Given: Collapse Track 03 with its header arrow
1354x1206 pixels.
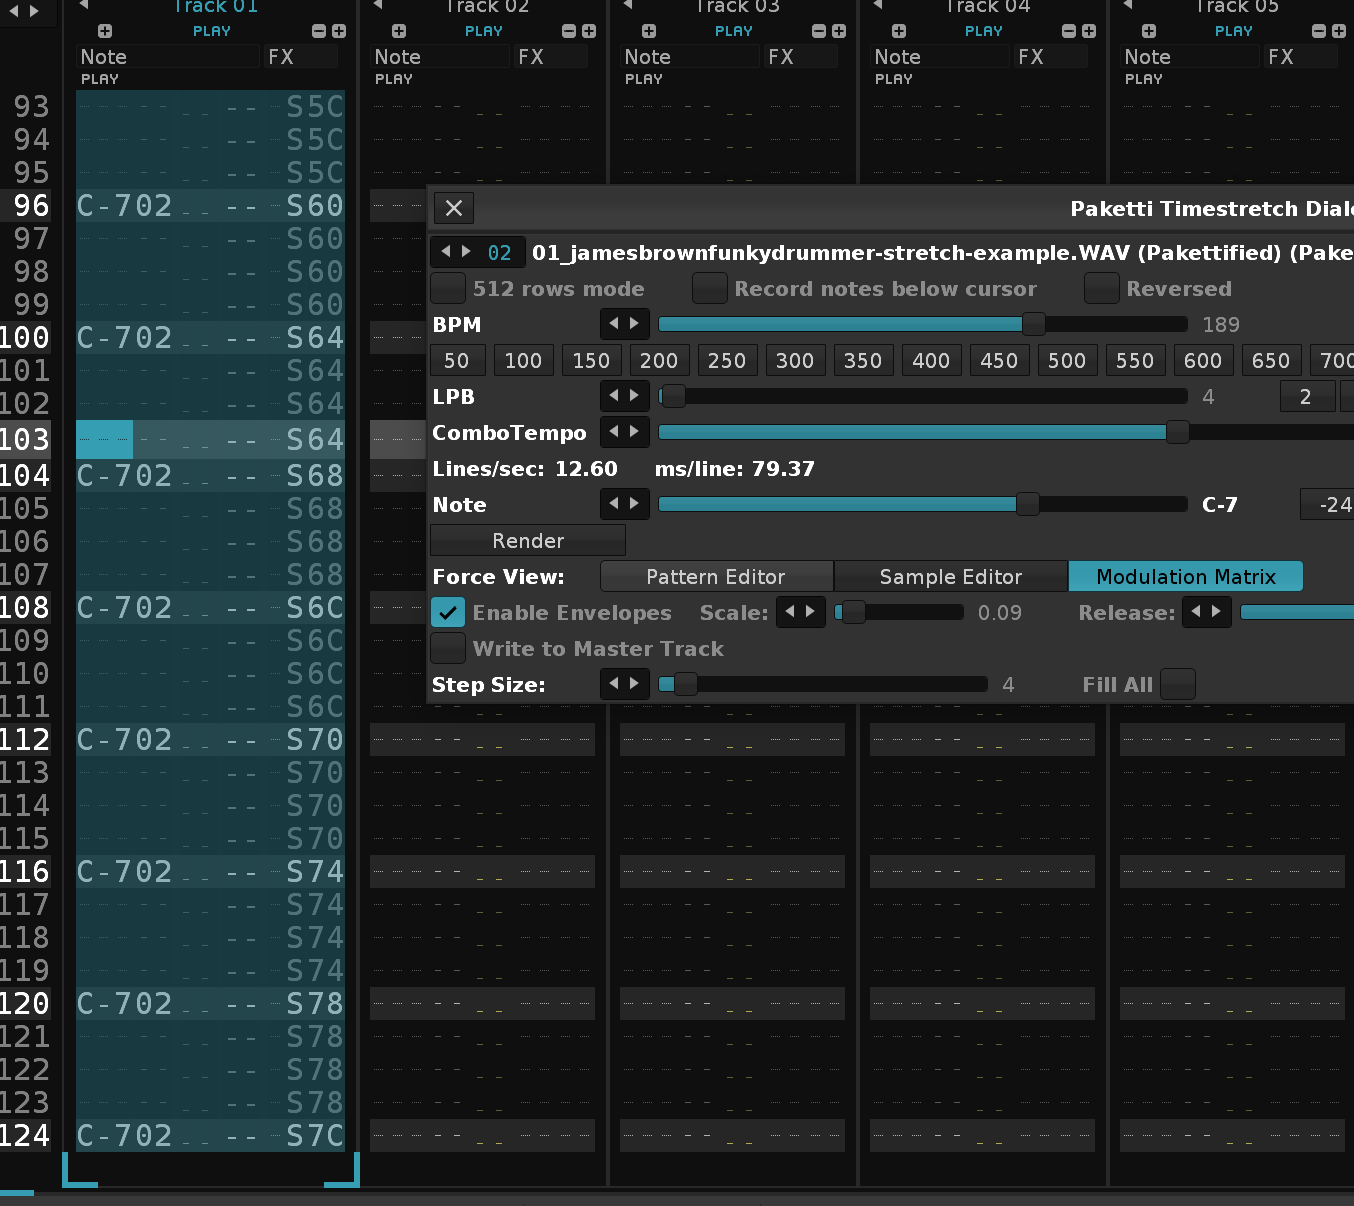Looking at the screenshot, I should [x=628, y=5].
